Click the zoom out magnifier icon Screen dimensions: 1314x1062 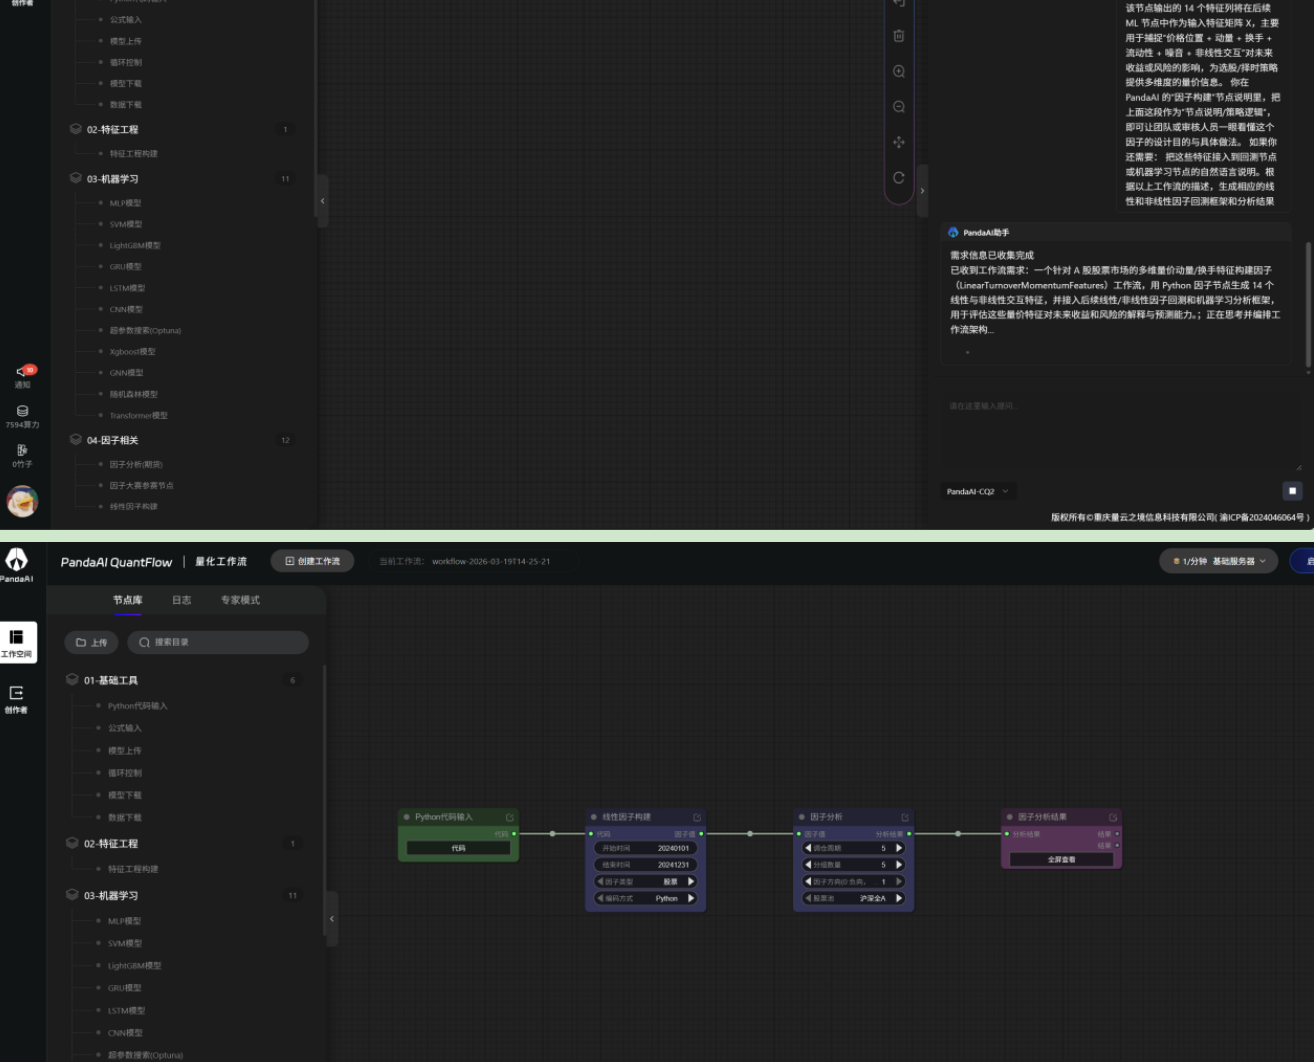(898, 107)
